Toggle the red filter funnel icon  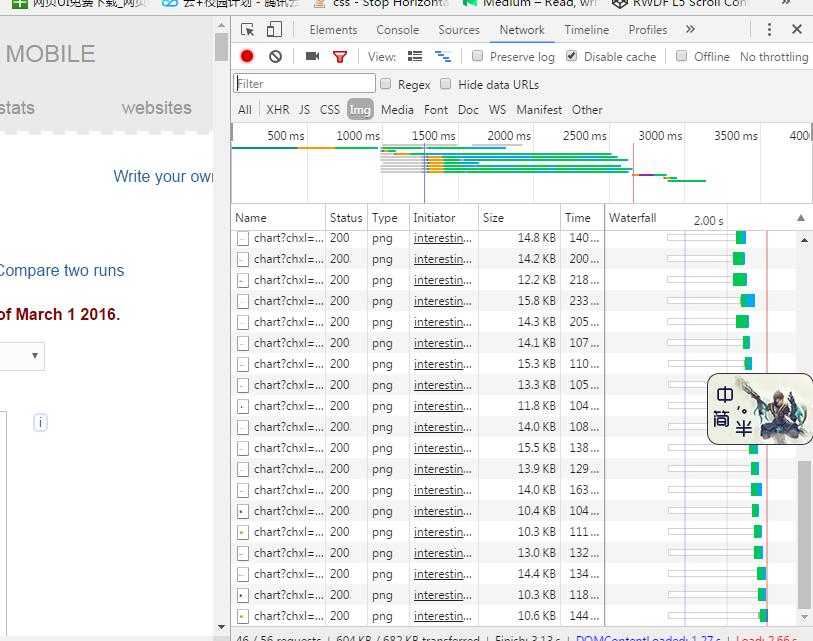coord(340,56)
